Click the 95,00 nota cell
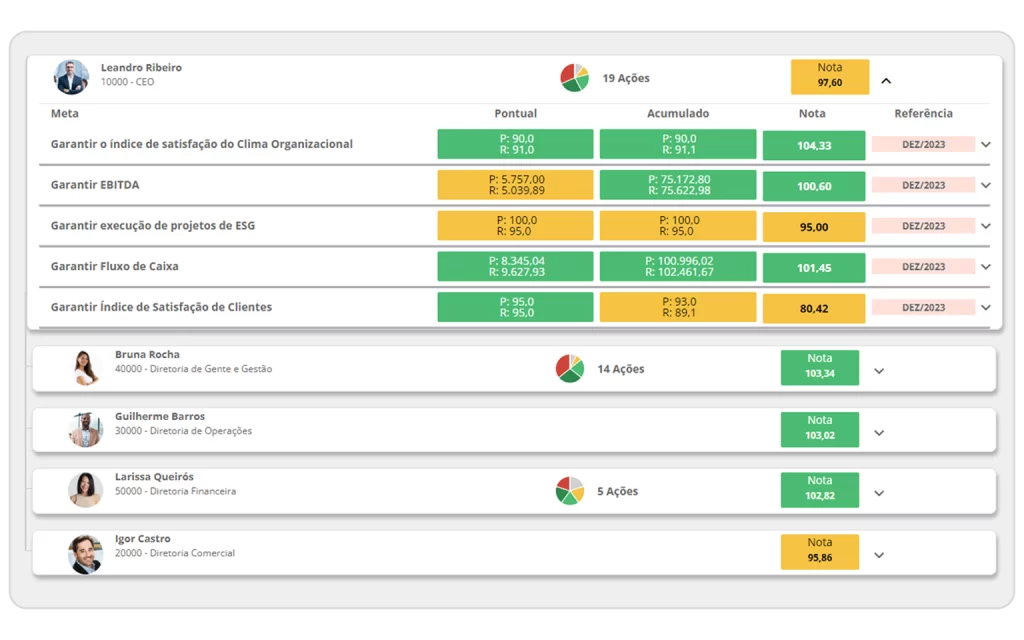1024x640 pixels. 814,227
